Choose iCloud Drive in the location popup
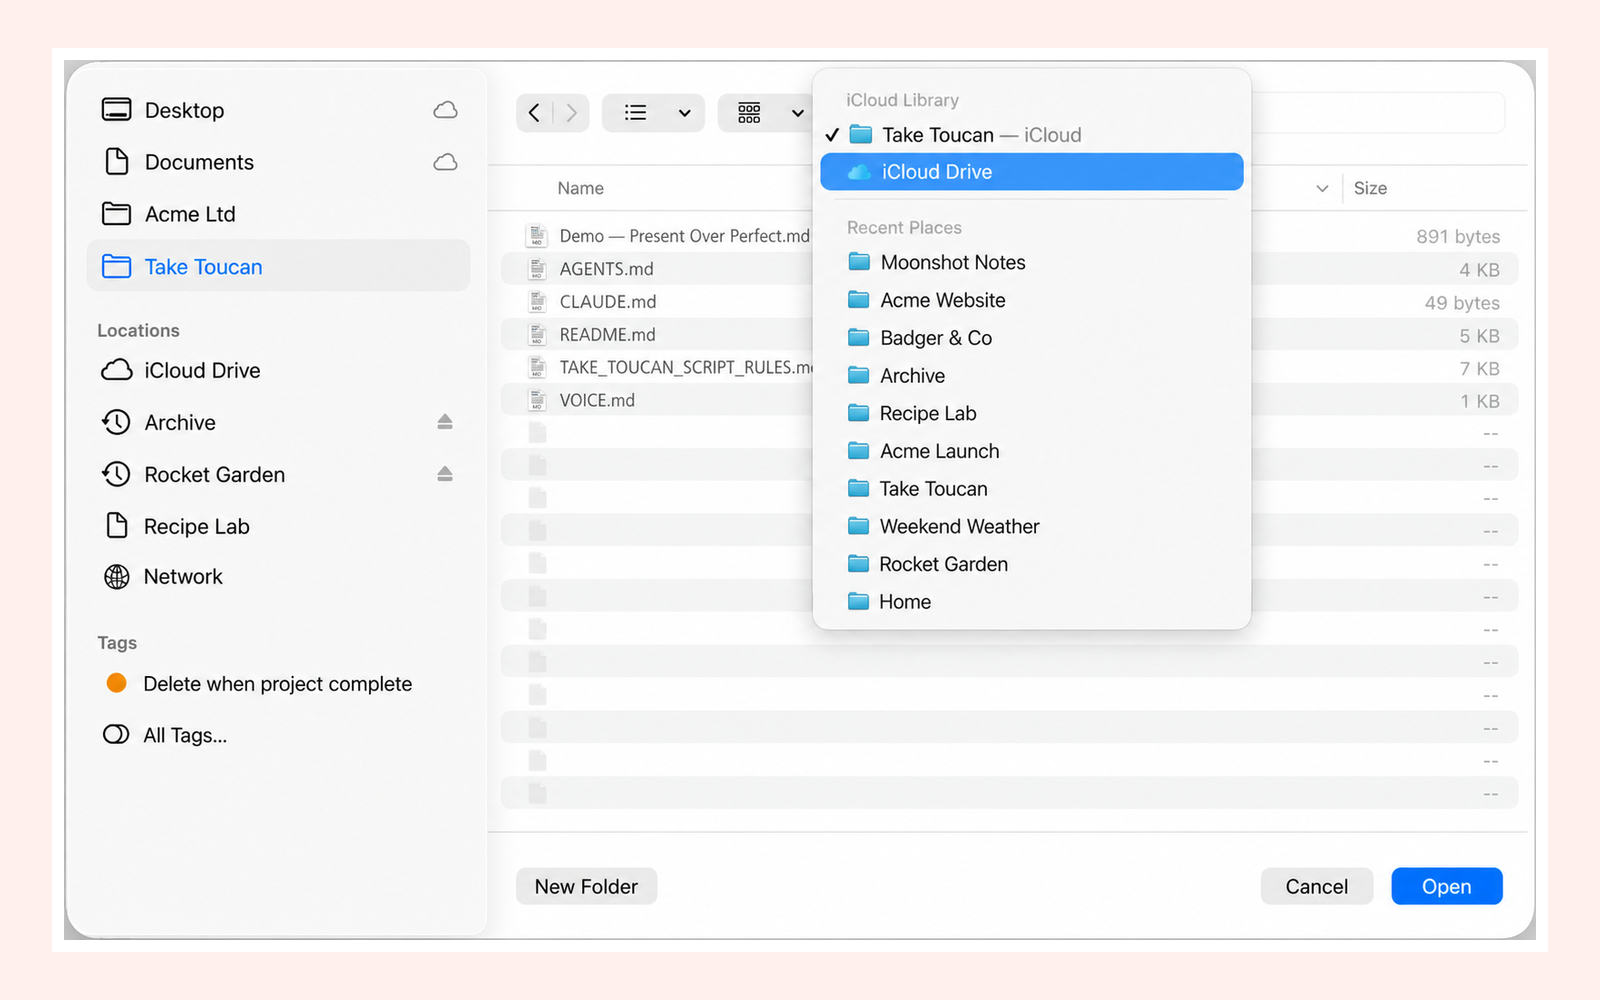1600x1000 pixels. (1031, 172)
